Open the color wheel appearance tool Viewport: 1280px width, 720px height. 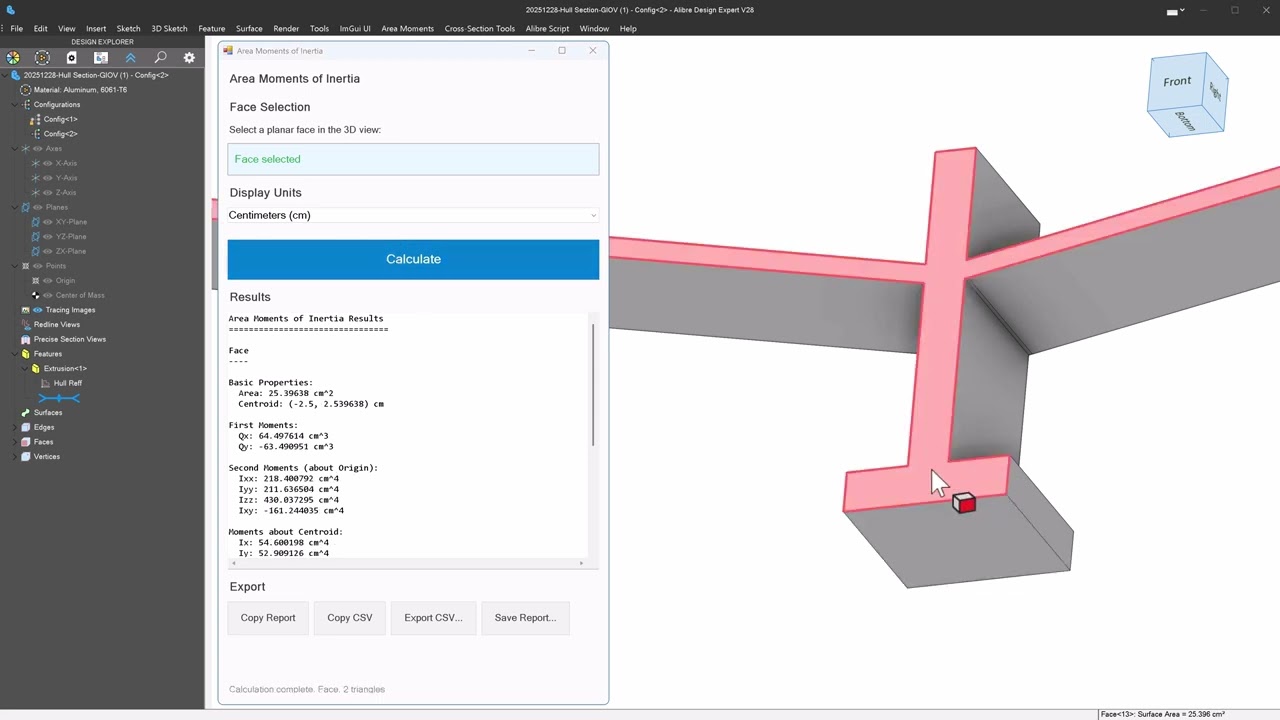(13, 58)
